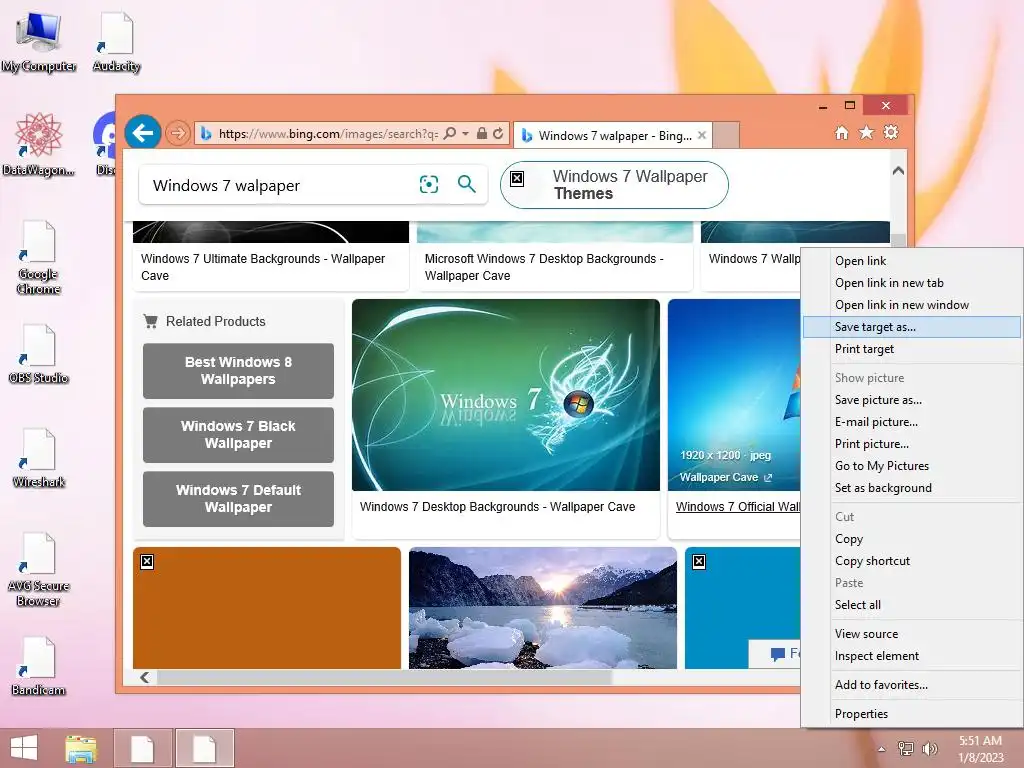Image resolution: width=1024 pixels, height=768 pixels.
Task: Click the taskbar network icon
Action: (x=906, y=748)
